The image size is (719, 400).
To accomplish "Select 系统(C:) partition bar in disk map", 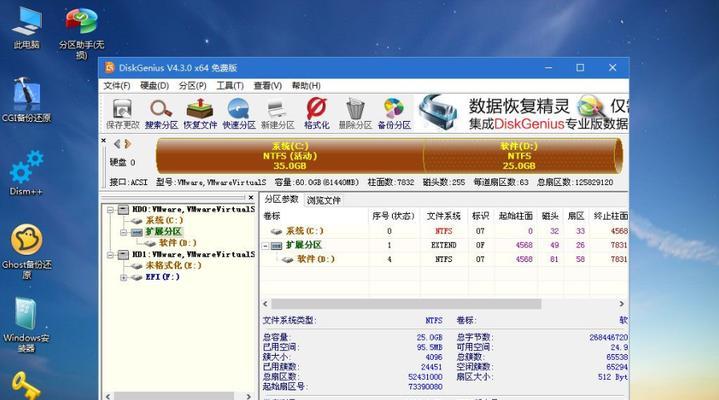I will (290, 156).
